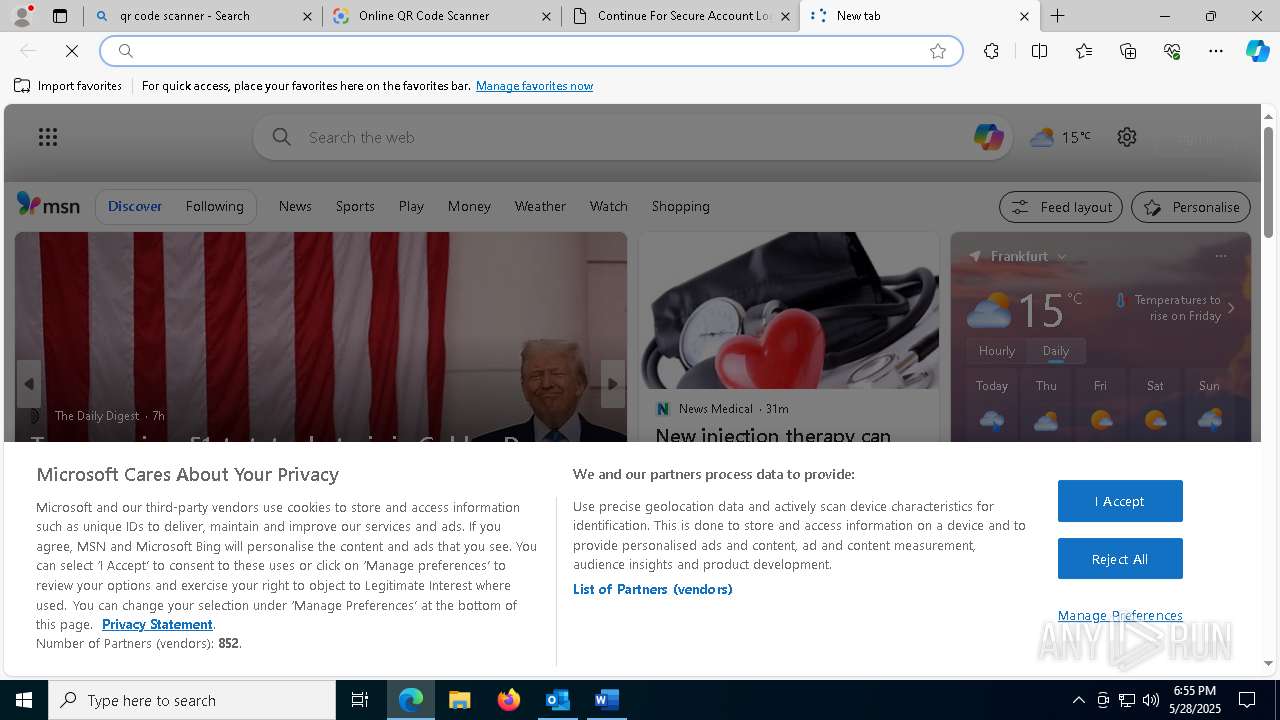Open tab actions menu icon
This screenshot has width=1280, height=720.
pos(60,16)
